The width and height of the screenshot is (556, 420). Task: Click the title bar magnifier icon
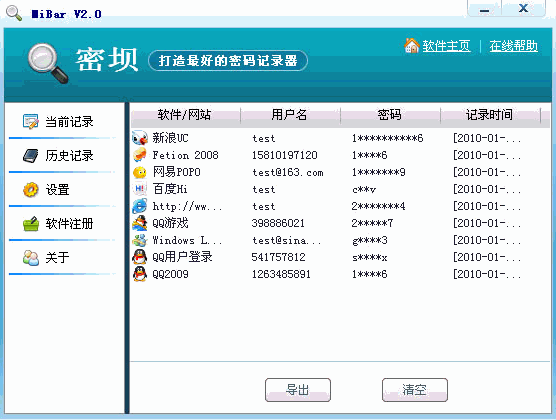[14, 13]
